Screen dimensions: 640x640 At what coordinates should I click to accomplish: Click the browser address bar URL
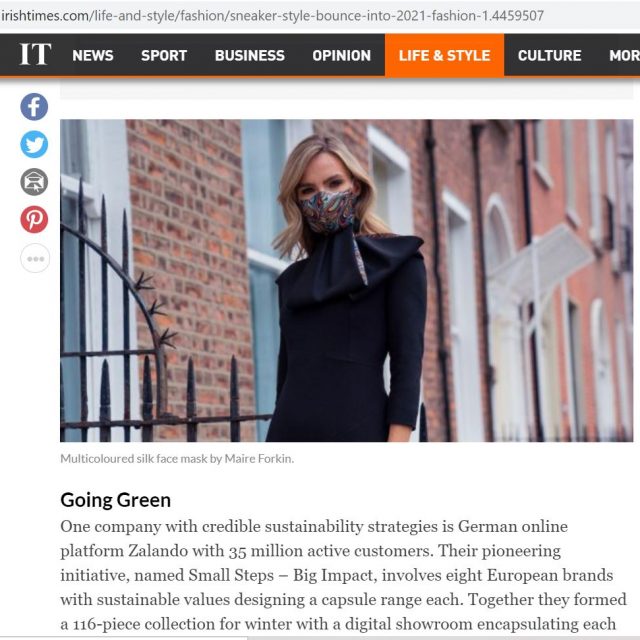click(272, 16)
